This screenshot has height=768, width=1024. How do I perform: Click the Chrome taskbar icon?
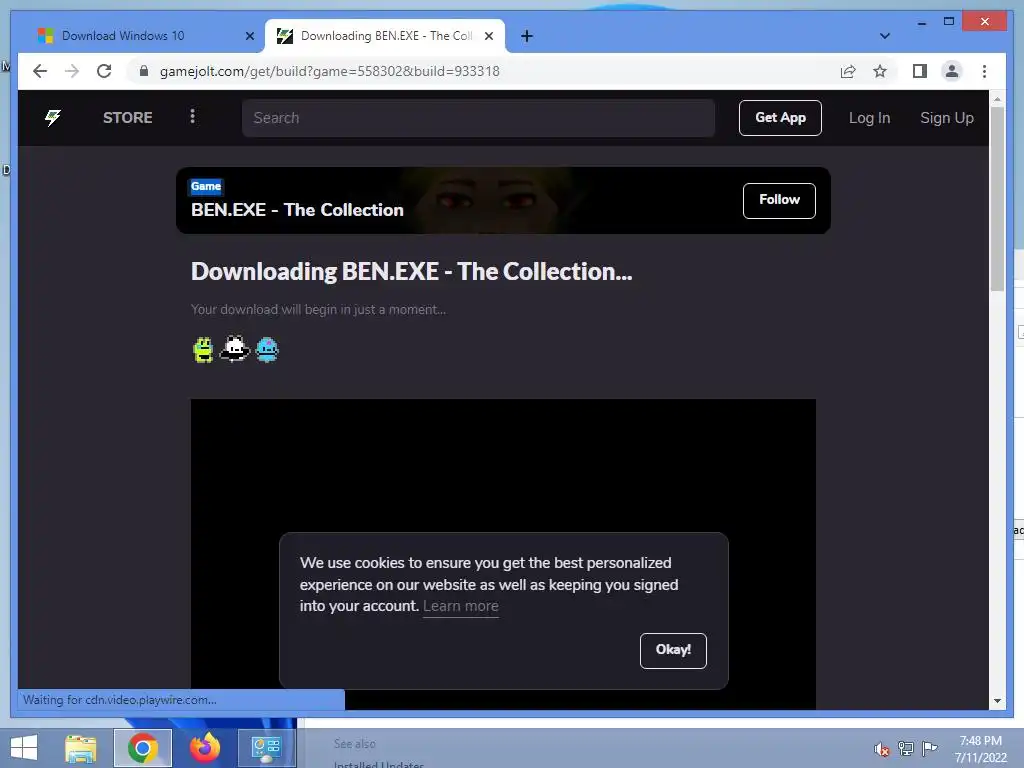(142, 748)
